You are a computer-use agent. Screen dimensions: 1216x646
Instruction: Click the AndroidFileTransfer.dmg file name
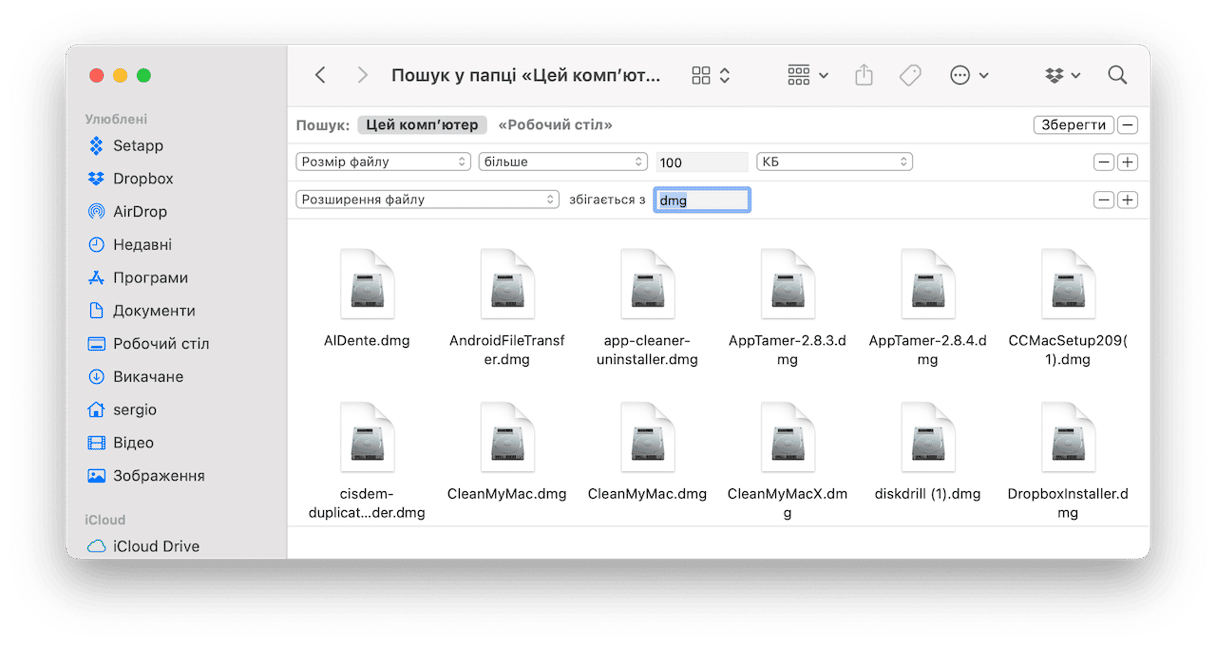pos(507,350)
